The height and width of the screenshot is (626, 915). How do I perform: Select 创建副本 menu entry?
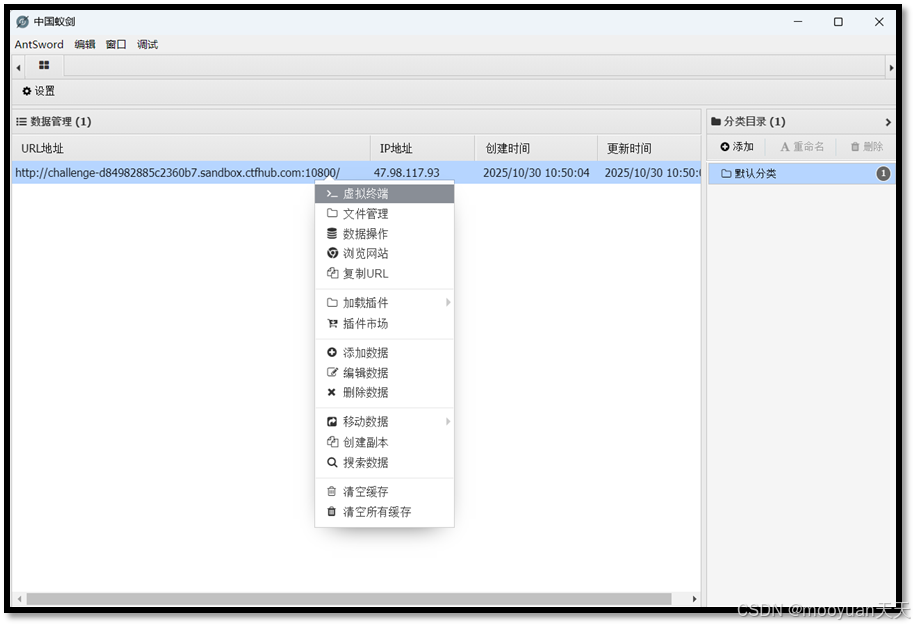click(385, 442)
